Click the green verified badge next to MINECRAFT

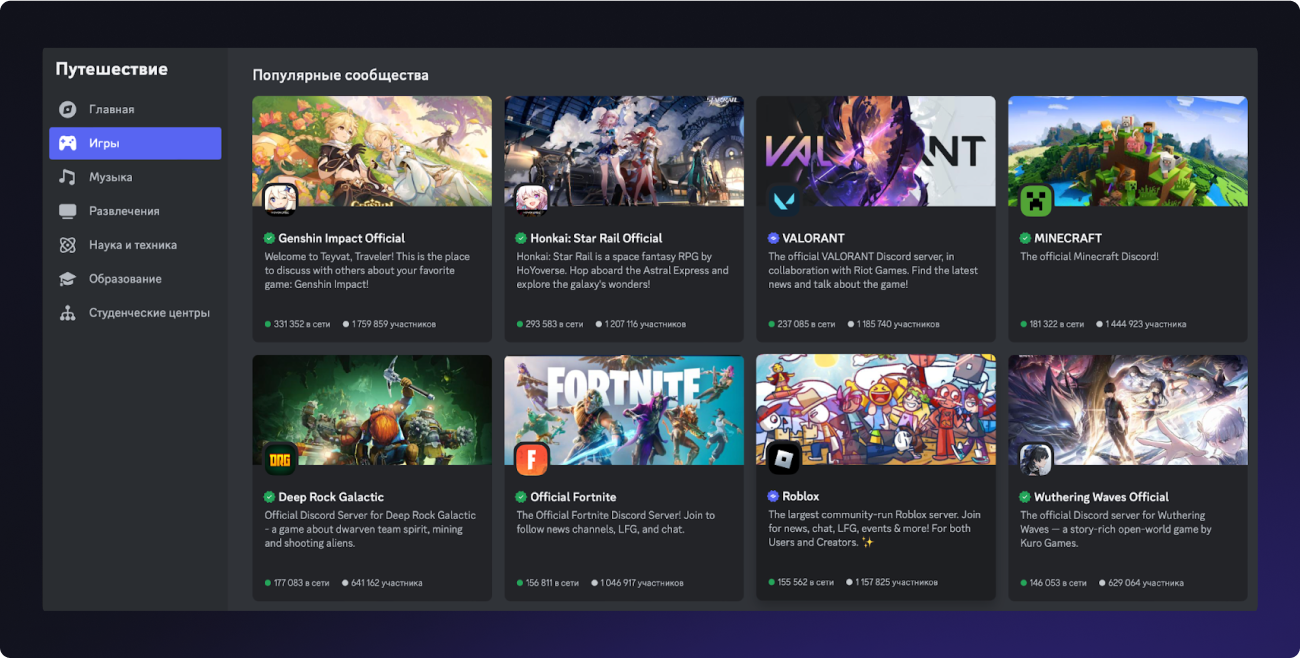click(1025, 238)
